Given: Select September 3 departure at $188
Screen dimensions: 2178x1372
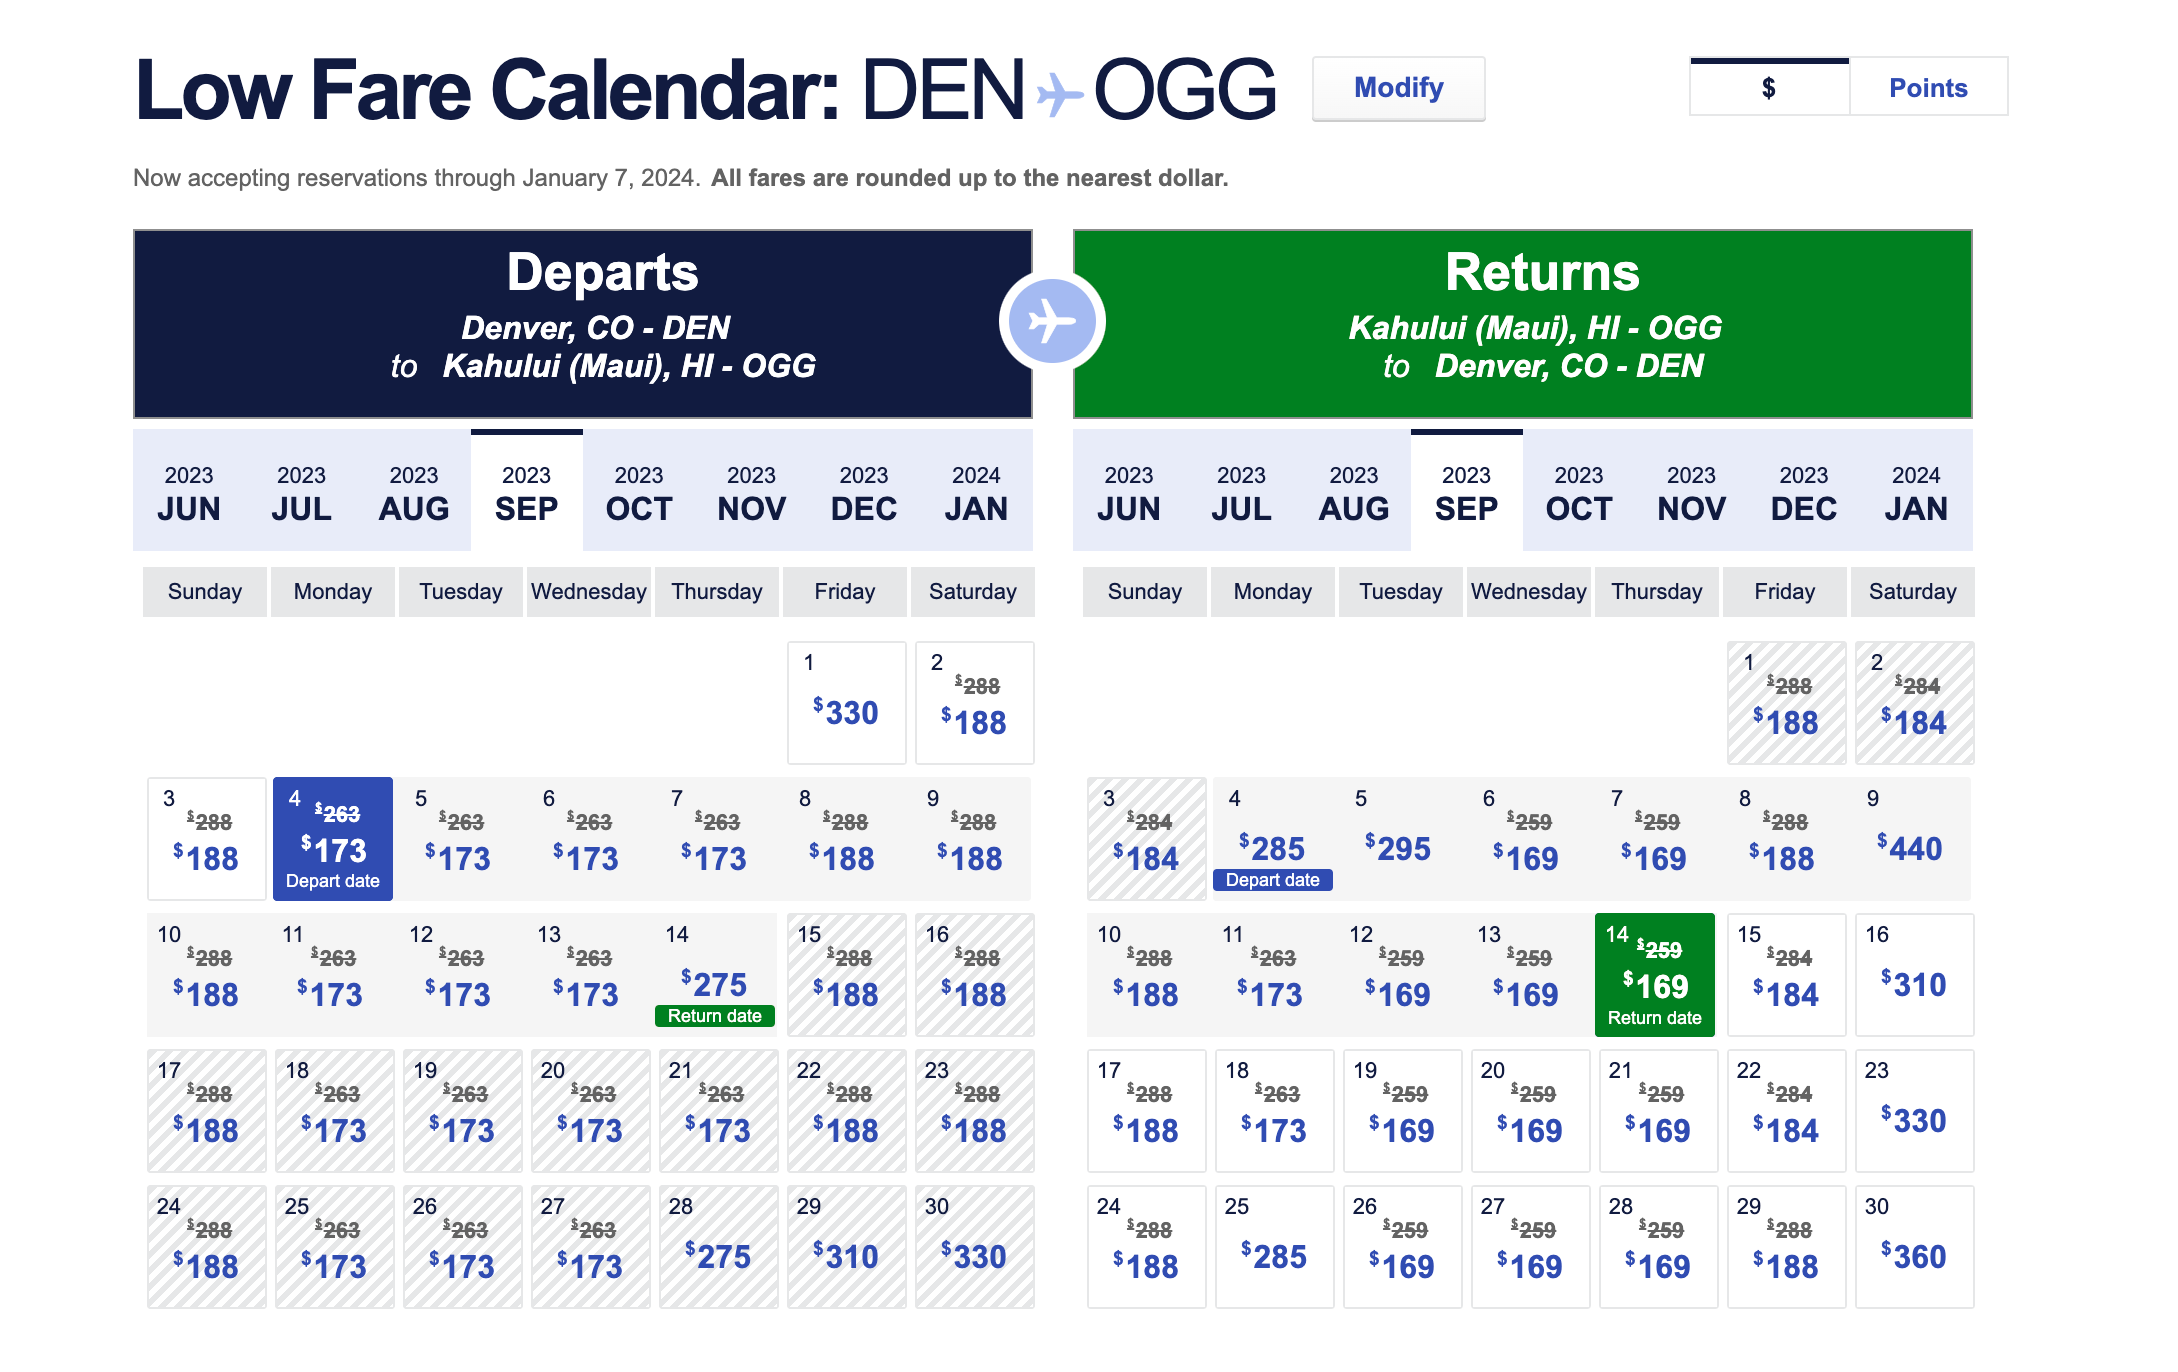Looking at the screenshot, I should click(206, 840).
